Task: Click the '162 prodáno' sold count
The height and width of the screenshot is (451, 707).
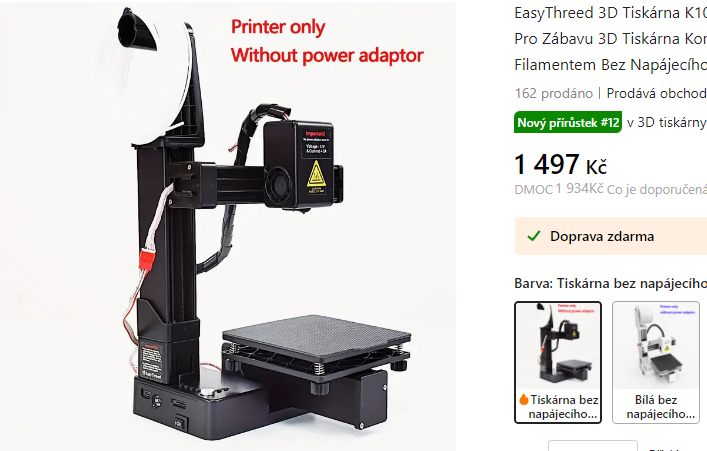Action: pyautogui.click(x=554, y=93)
